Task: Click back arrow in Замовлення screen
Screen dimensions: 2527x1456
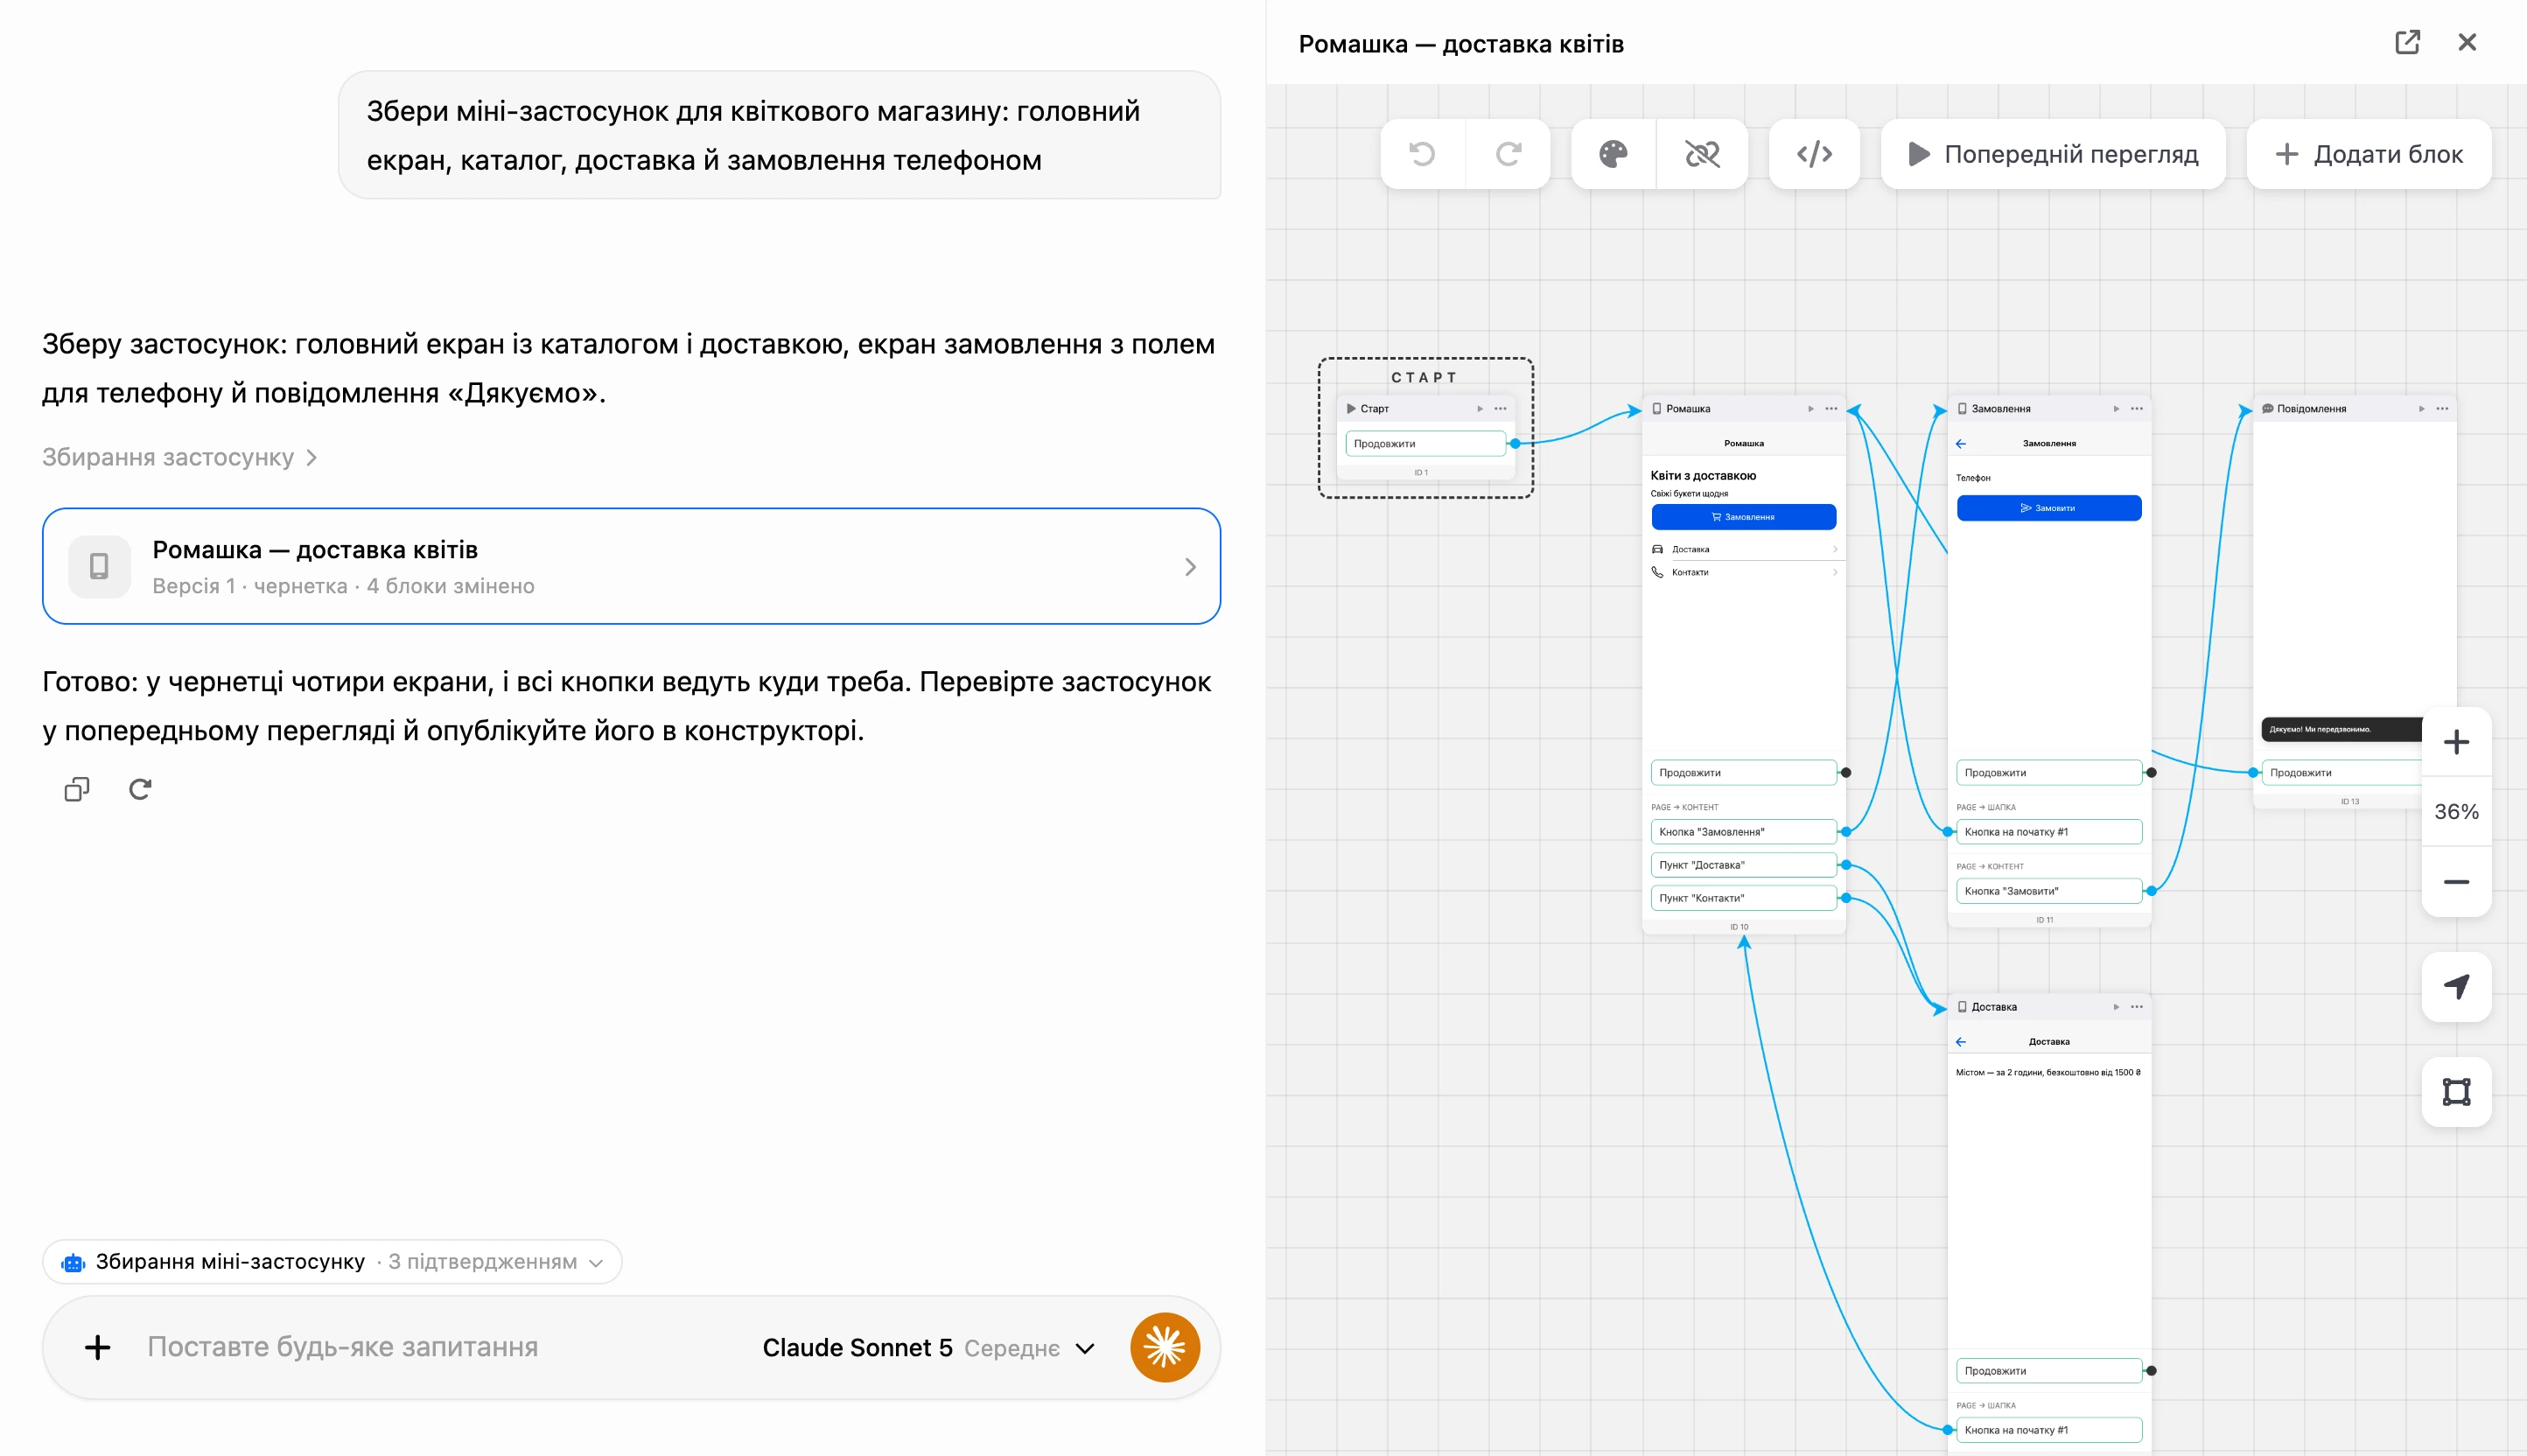Action: click(1960, 444)
